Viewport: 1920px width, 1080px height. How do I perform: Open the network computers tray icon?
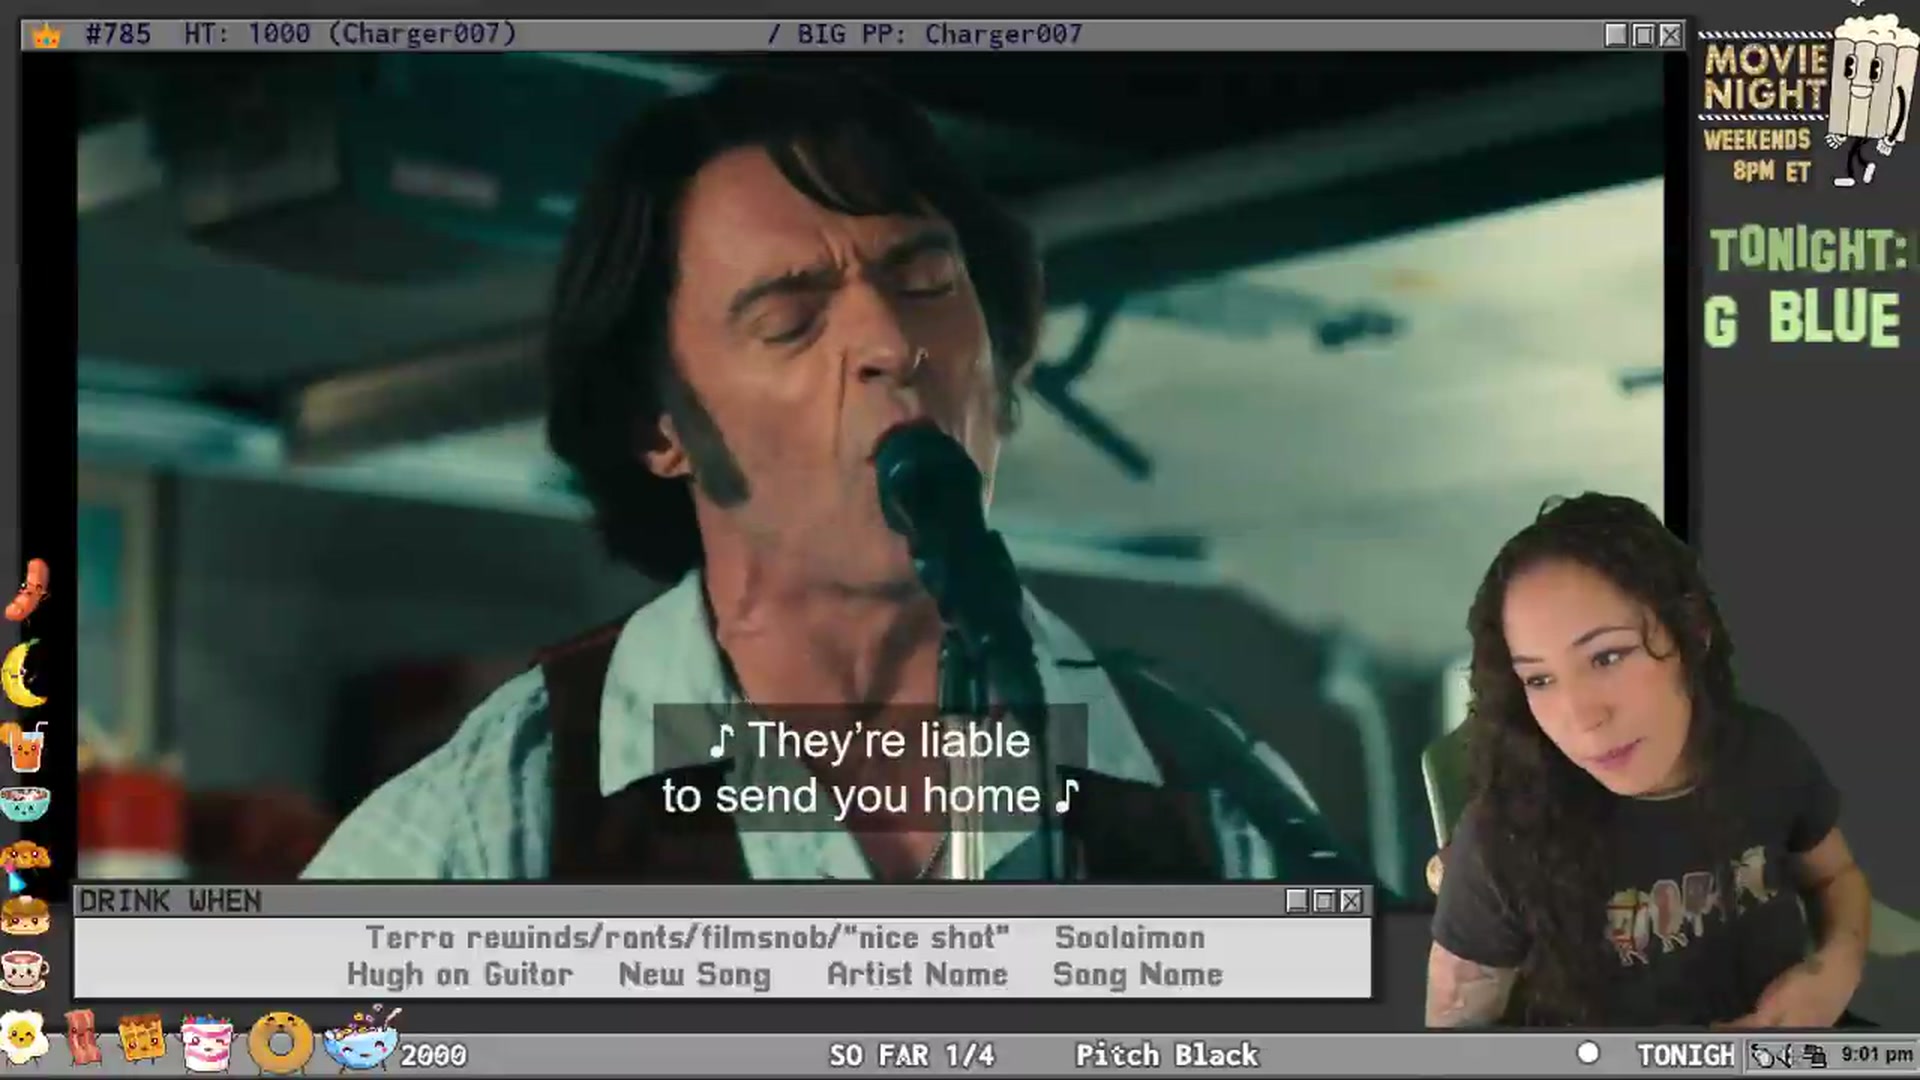[x=1815, y=1055]
